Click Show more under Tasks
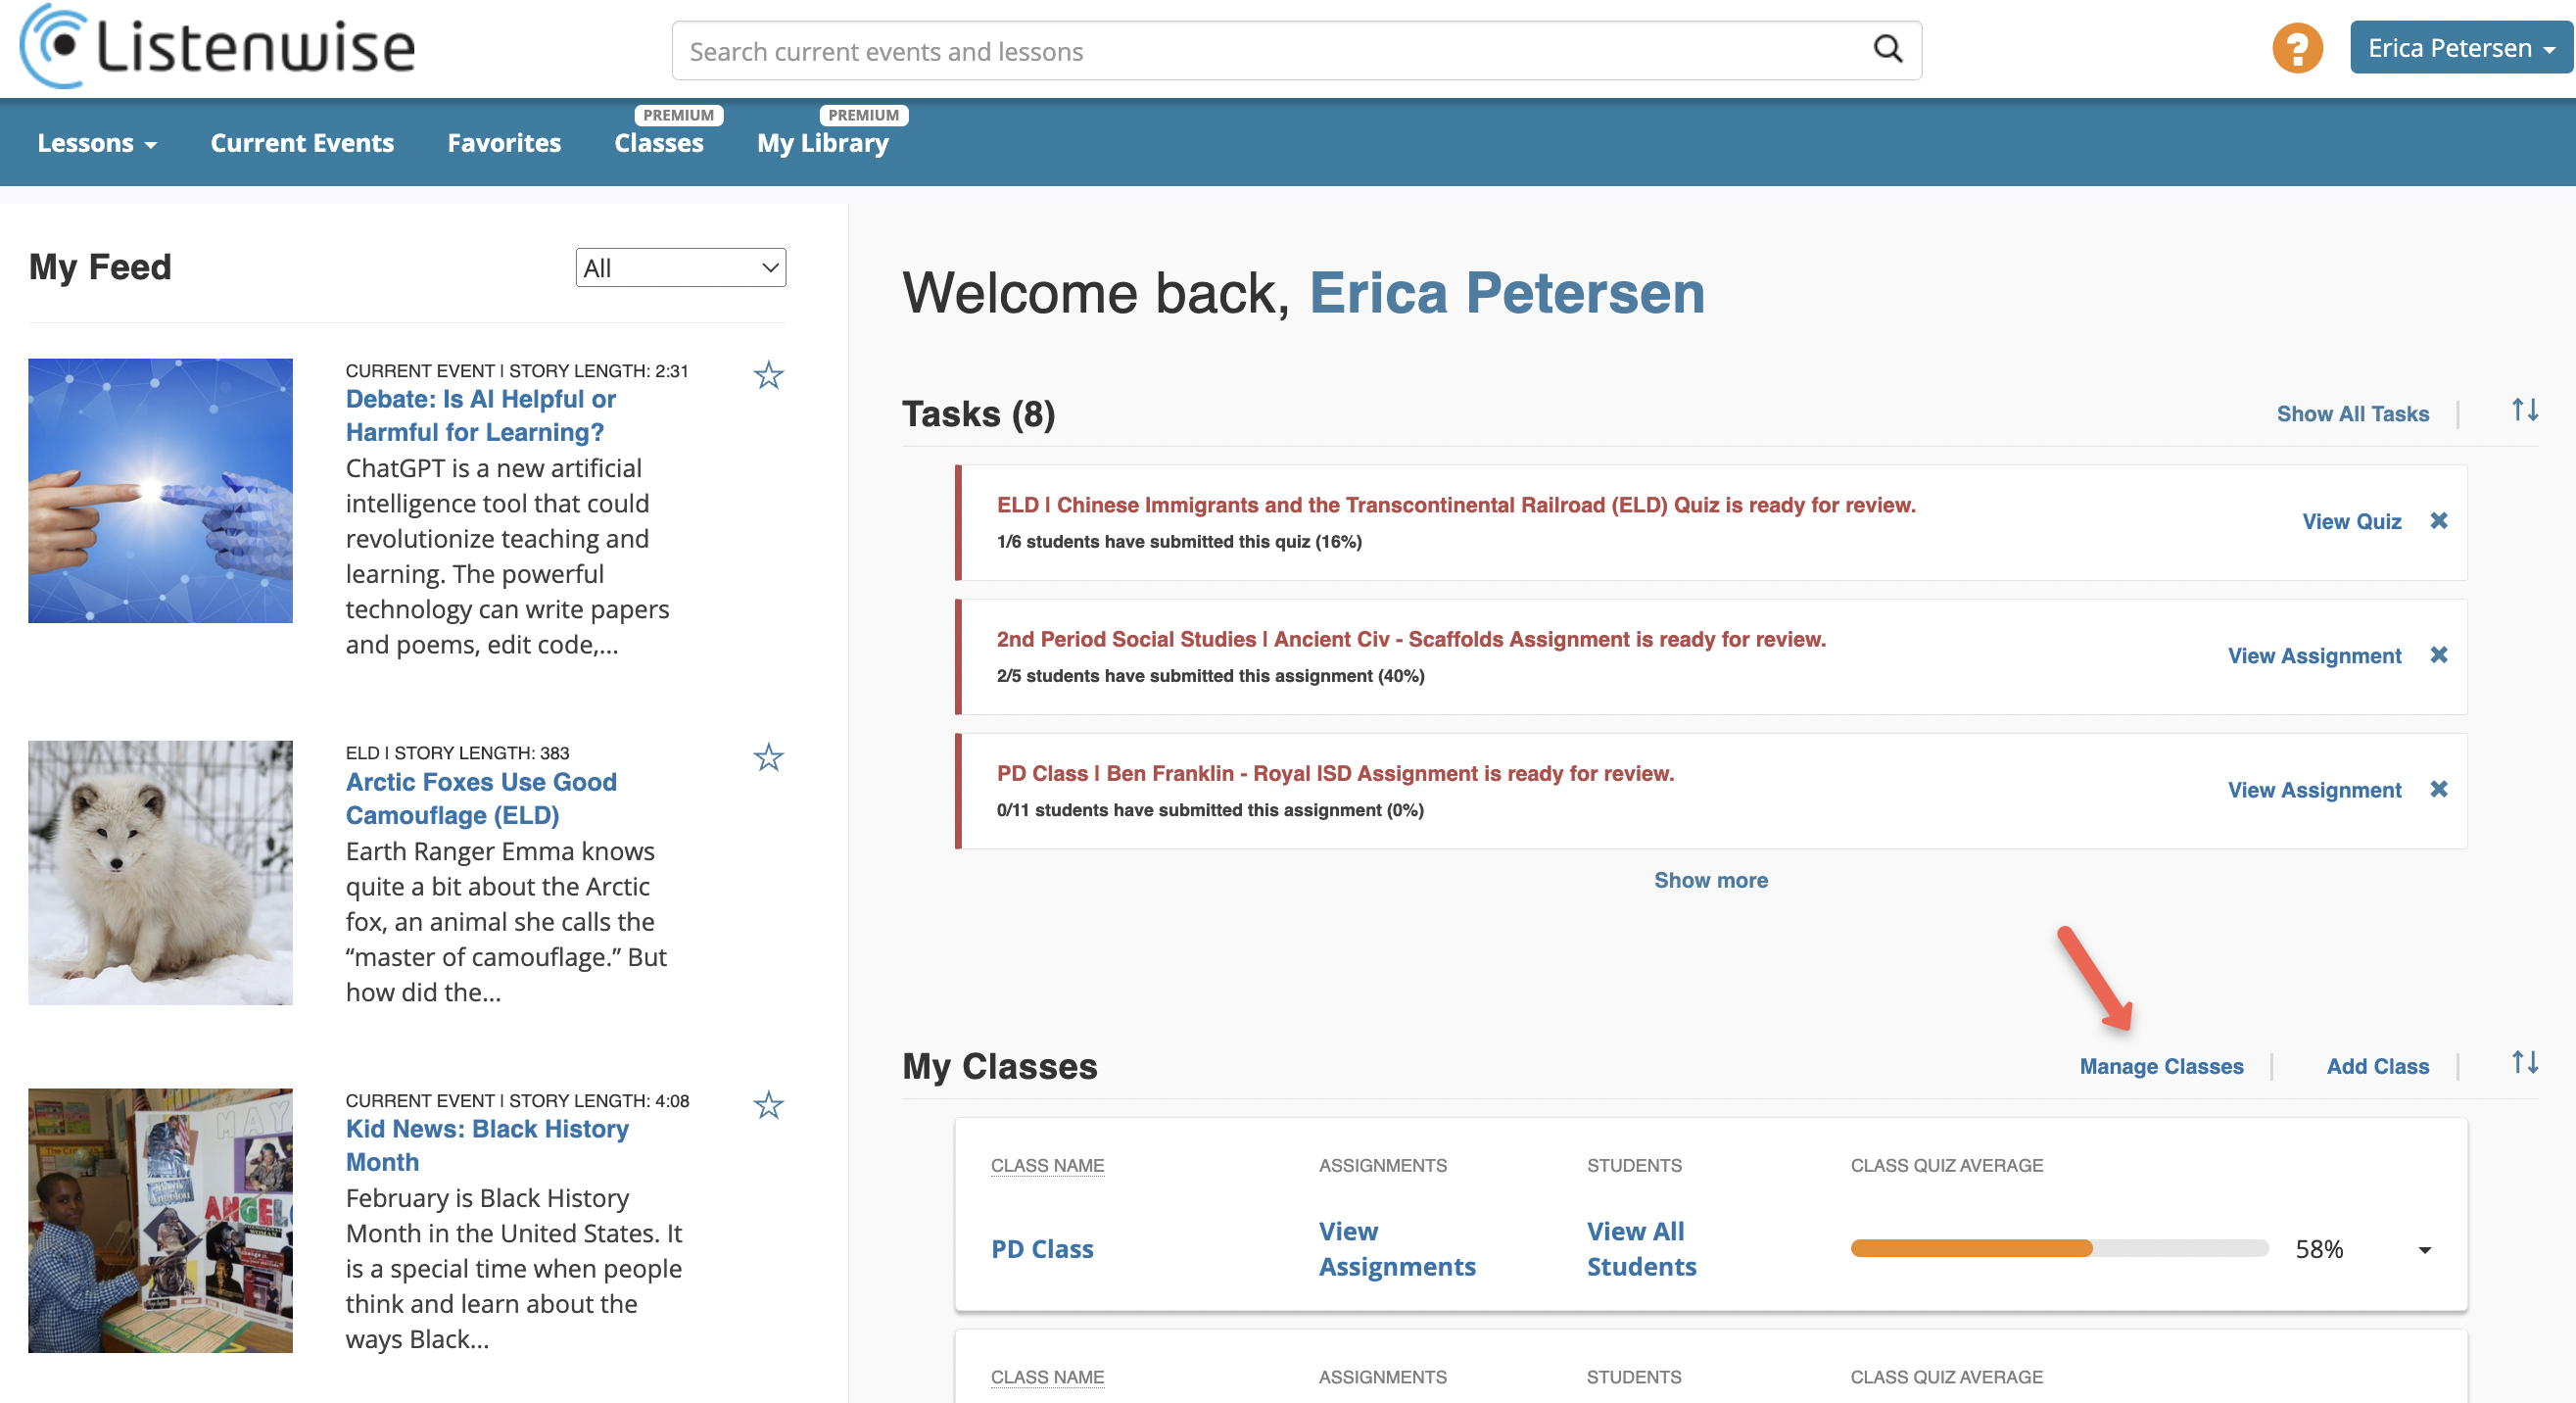This screenshot has width=2576, height=1403. (x=1710, y=880)
